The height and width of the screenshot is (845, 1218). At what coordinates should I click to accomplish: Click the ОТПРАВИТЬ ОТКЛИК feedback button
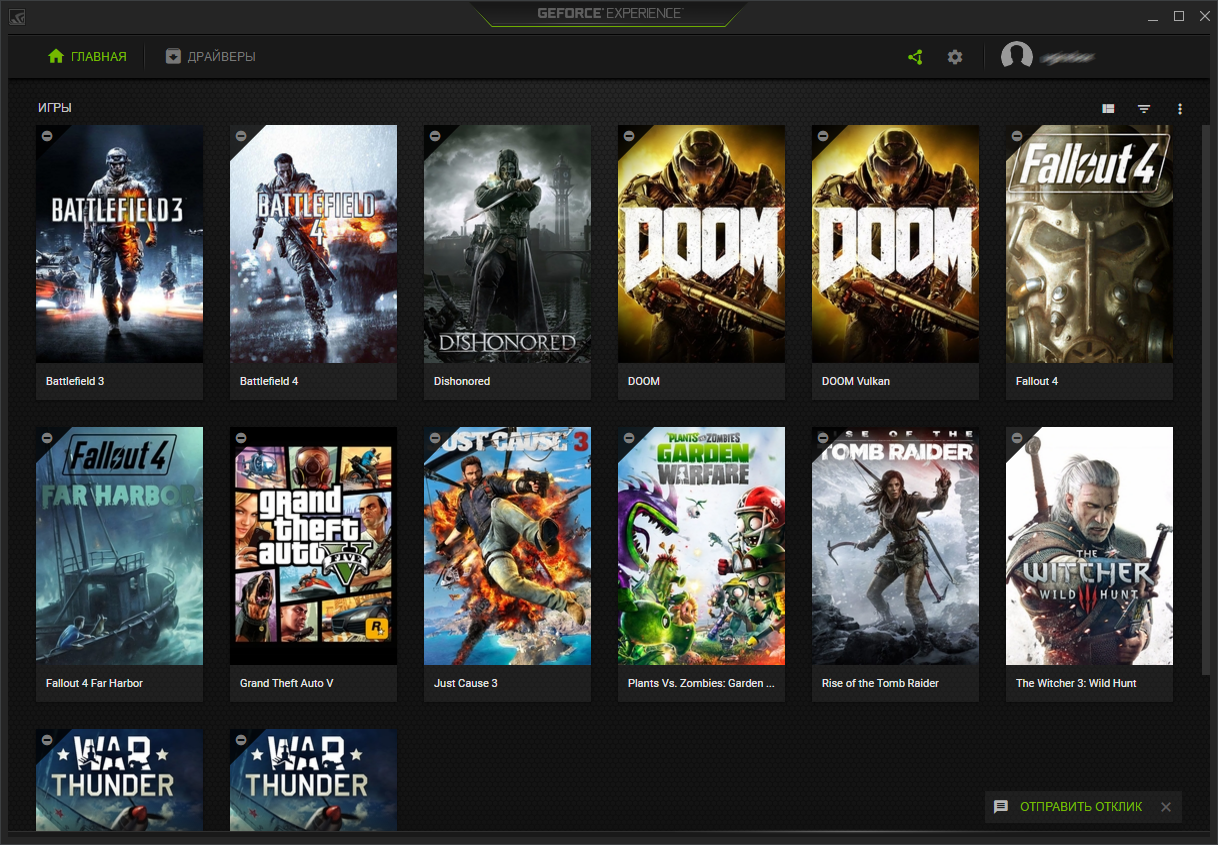(1068, 807)
